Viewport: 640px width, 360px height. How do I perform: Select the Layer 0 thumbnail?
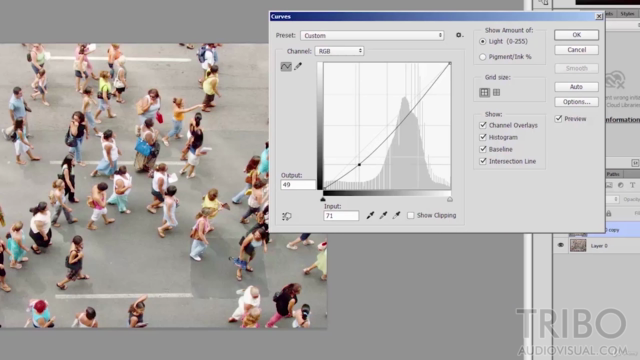click(x=578, y=245)
